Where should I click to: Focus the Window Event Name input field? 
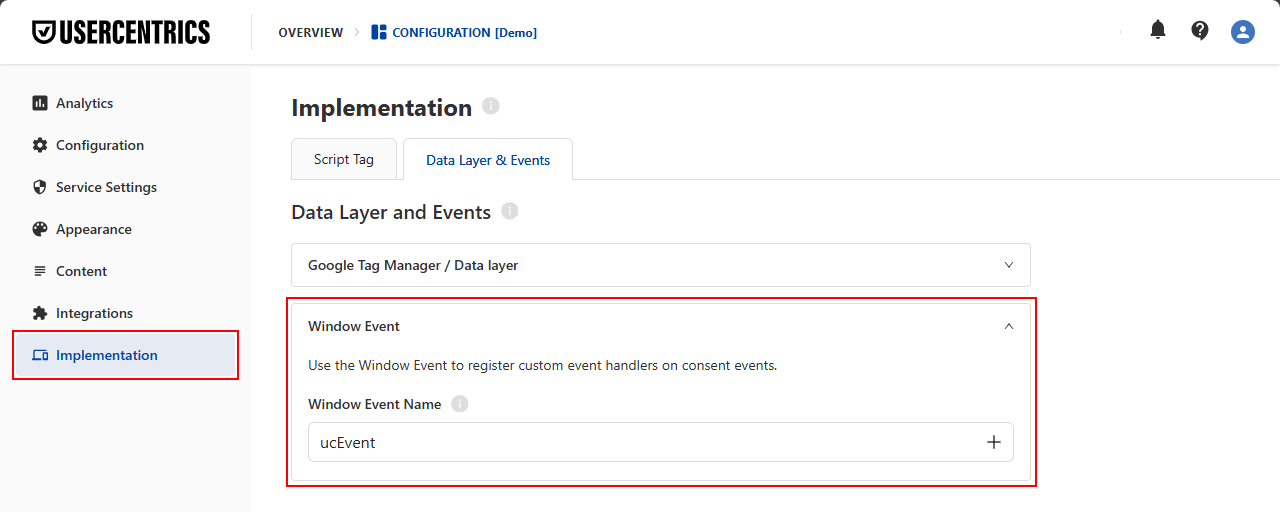pos(661,442)
